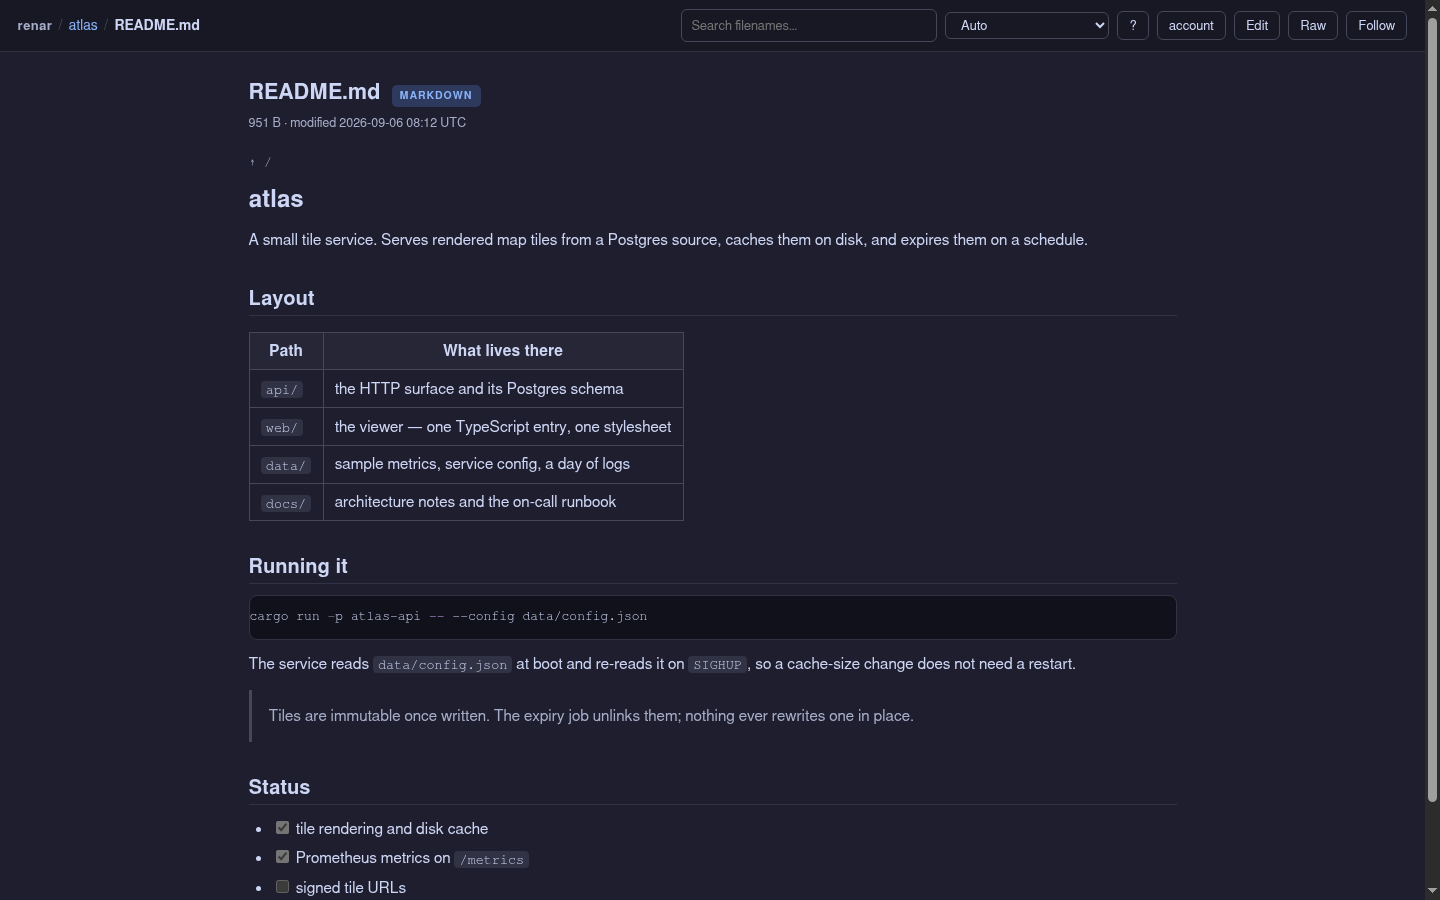
Task: Toggle the 'Prometheus metrics' checkbox
Action: (283, 857)
